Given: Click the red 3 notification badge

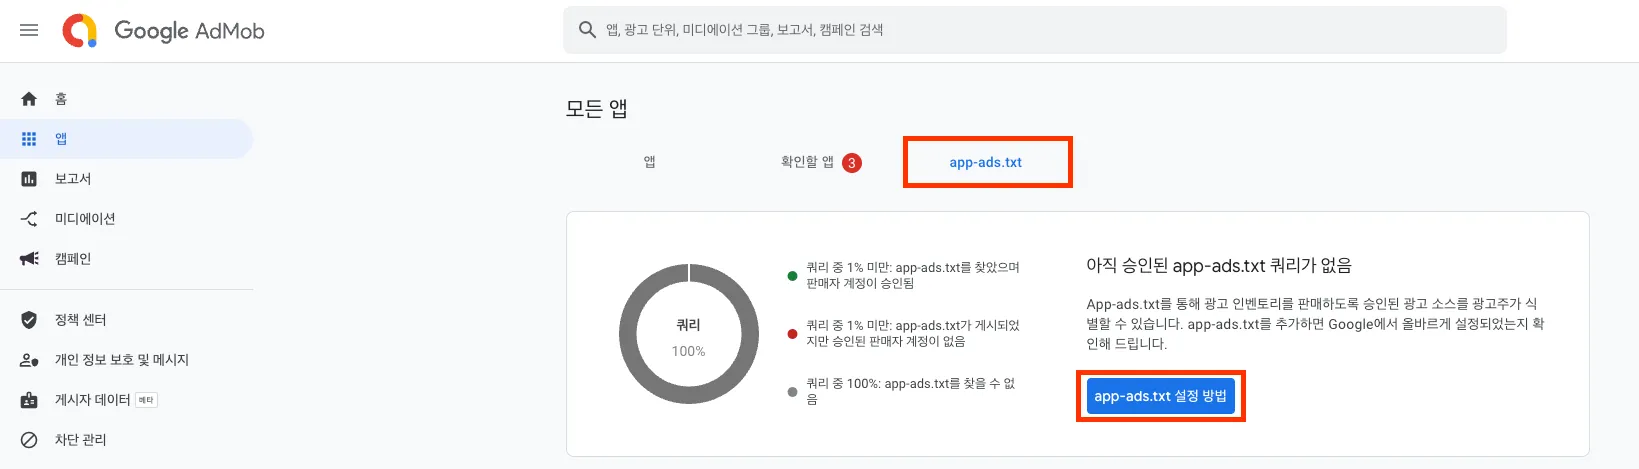Looking at the screenshot, I should 852,163.
